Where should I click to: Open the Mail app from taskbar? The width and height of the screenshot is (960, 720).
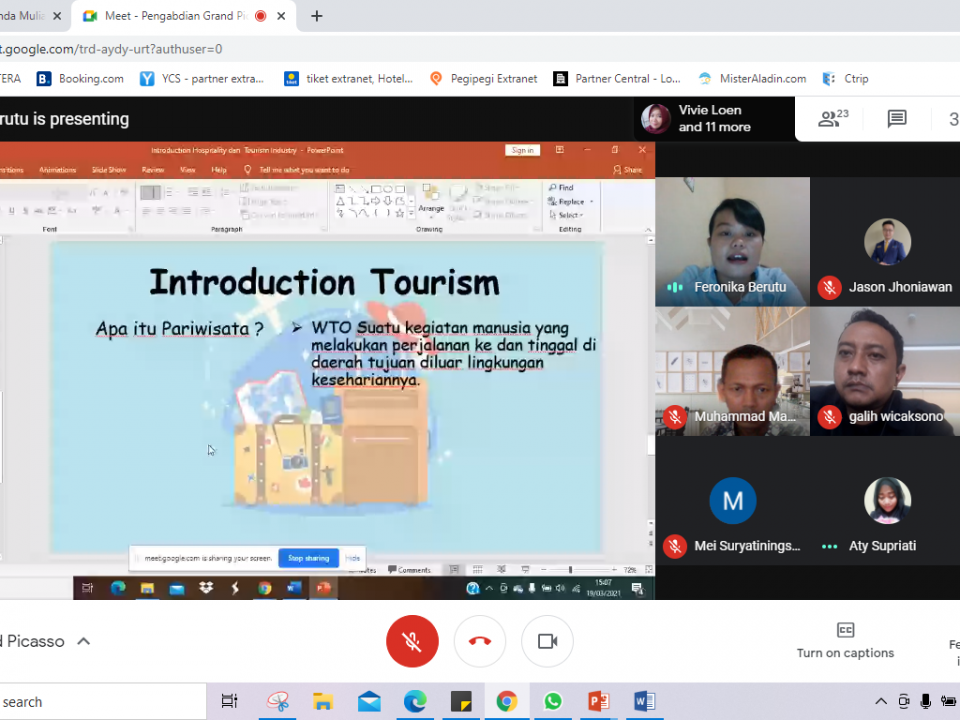click(369, 702)
